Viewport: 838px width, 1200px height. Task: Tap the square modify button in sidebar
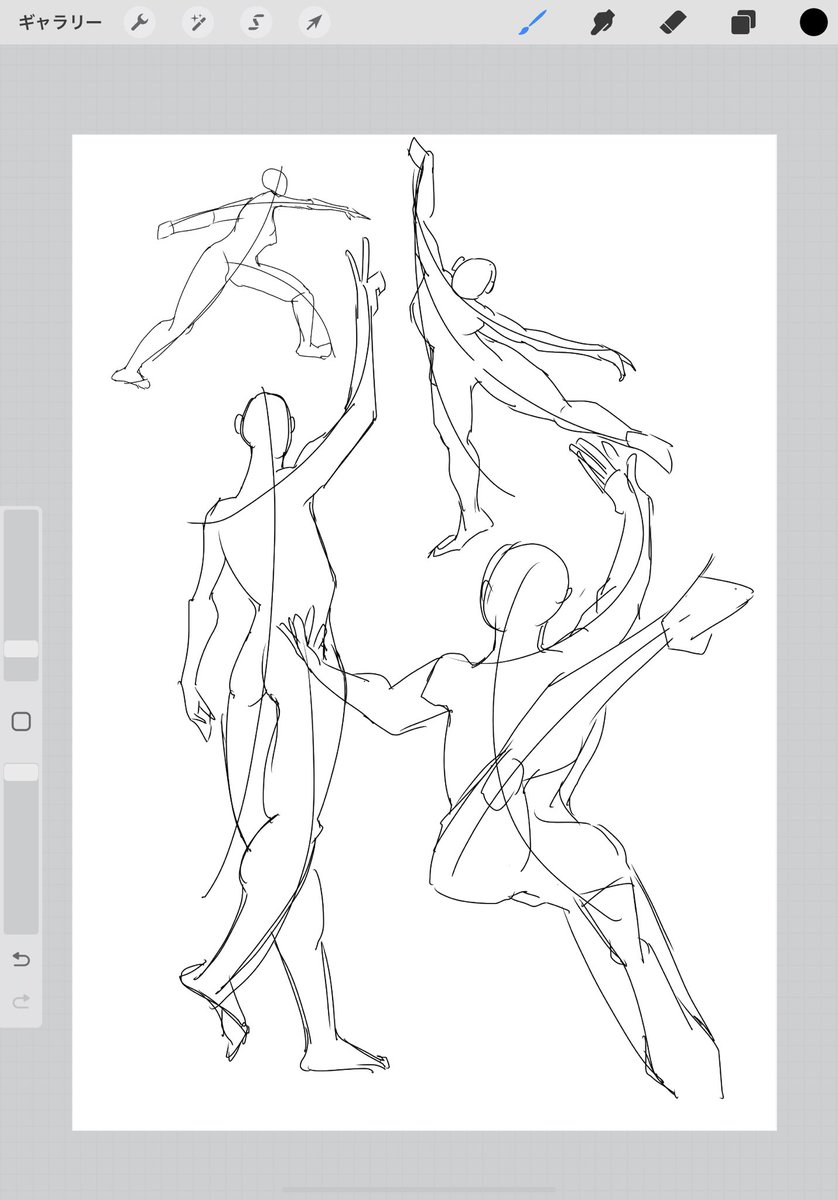[x=21, y=721]
